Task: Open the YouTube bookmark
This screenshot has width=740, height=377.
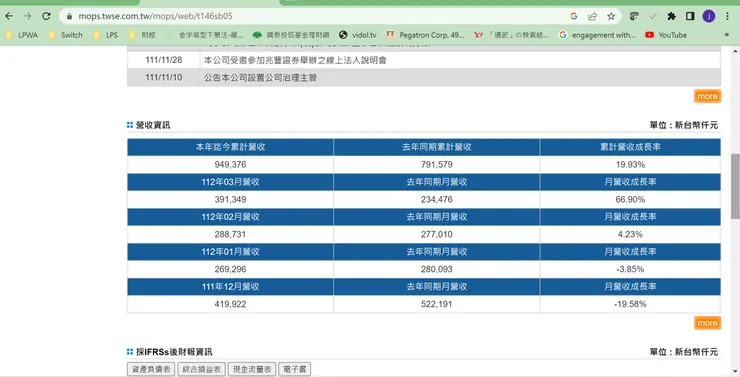Action: 666,35
